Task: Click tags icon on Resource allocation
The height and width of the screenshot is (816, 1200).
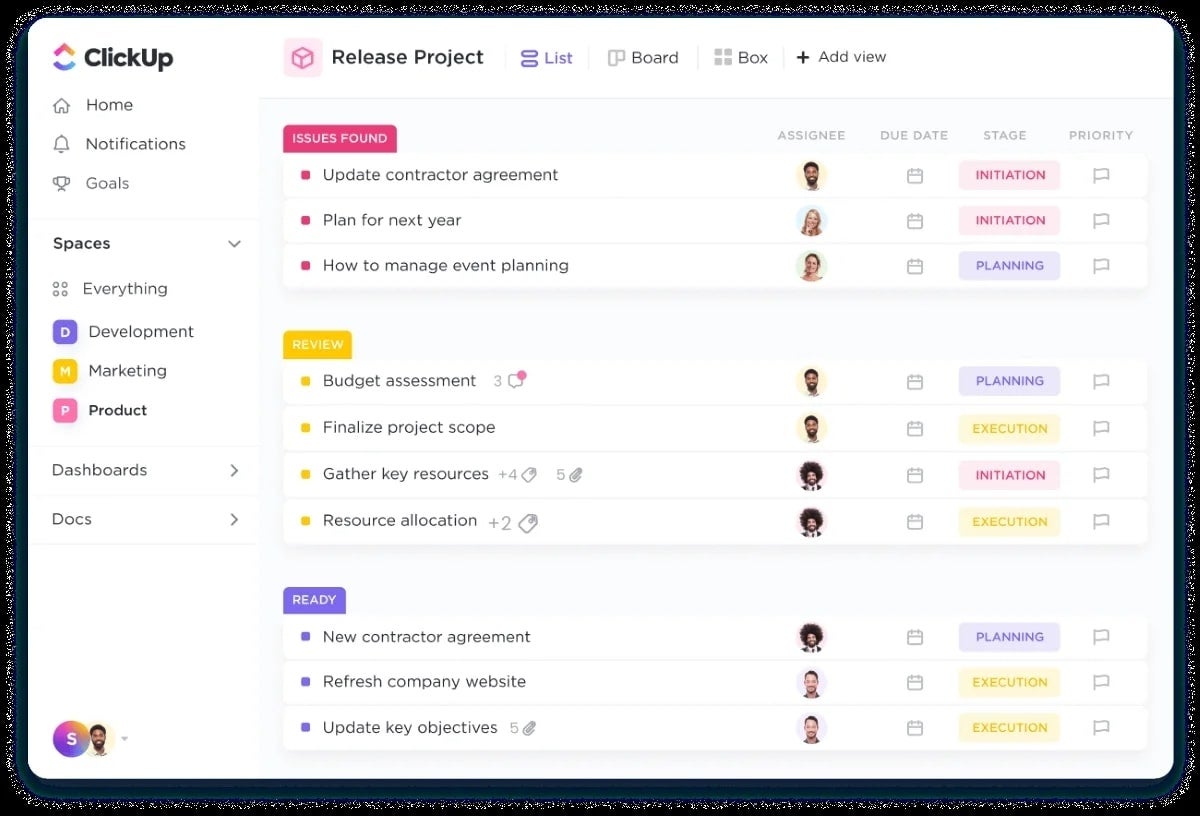Action: (x=528, y=523)
